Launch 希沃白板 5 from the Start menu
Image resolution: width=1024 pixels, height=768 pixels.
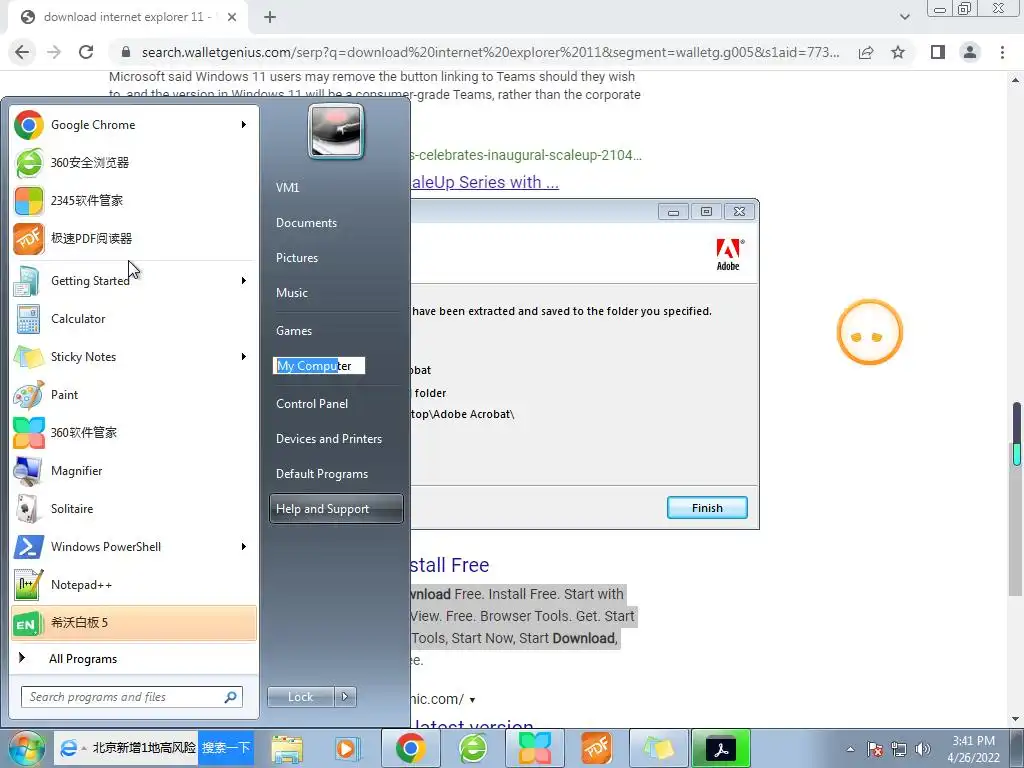(x=134, y=622)
